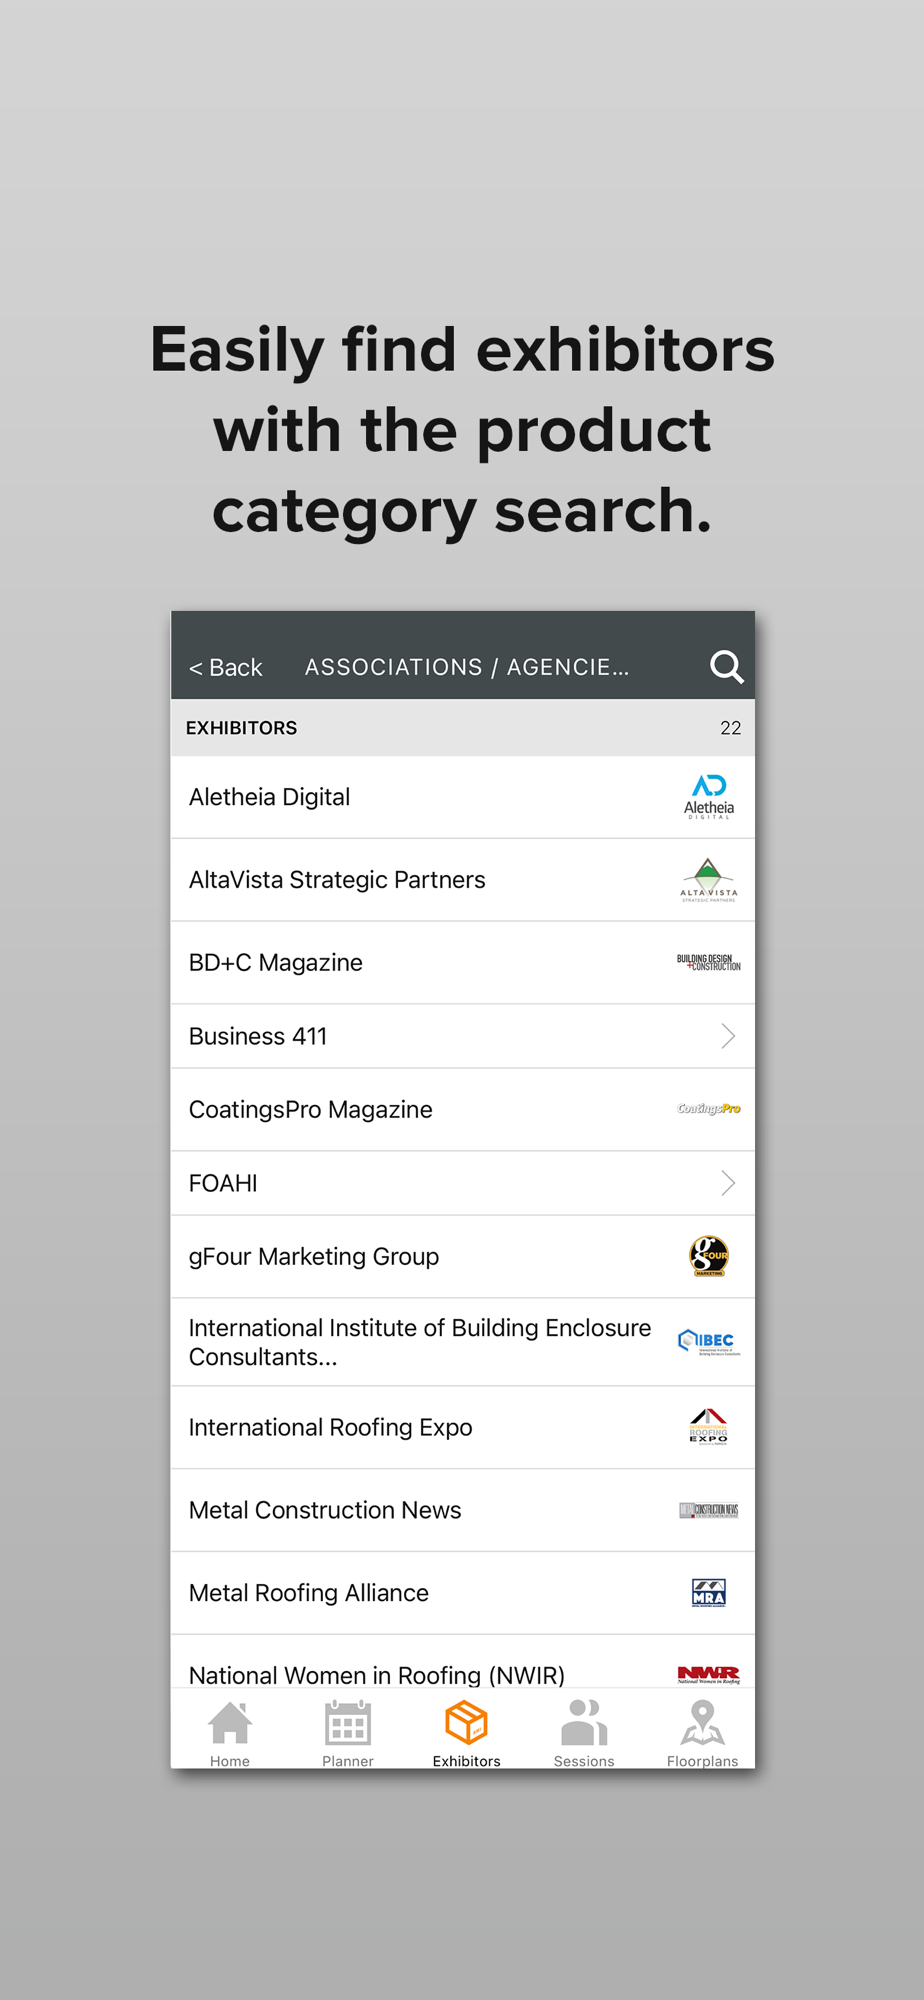Open BD+C Magazine exhibitor
The image size is (924, 2000).
click(x=463, y=962)
